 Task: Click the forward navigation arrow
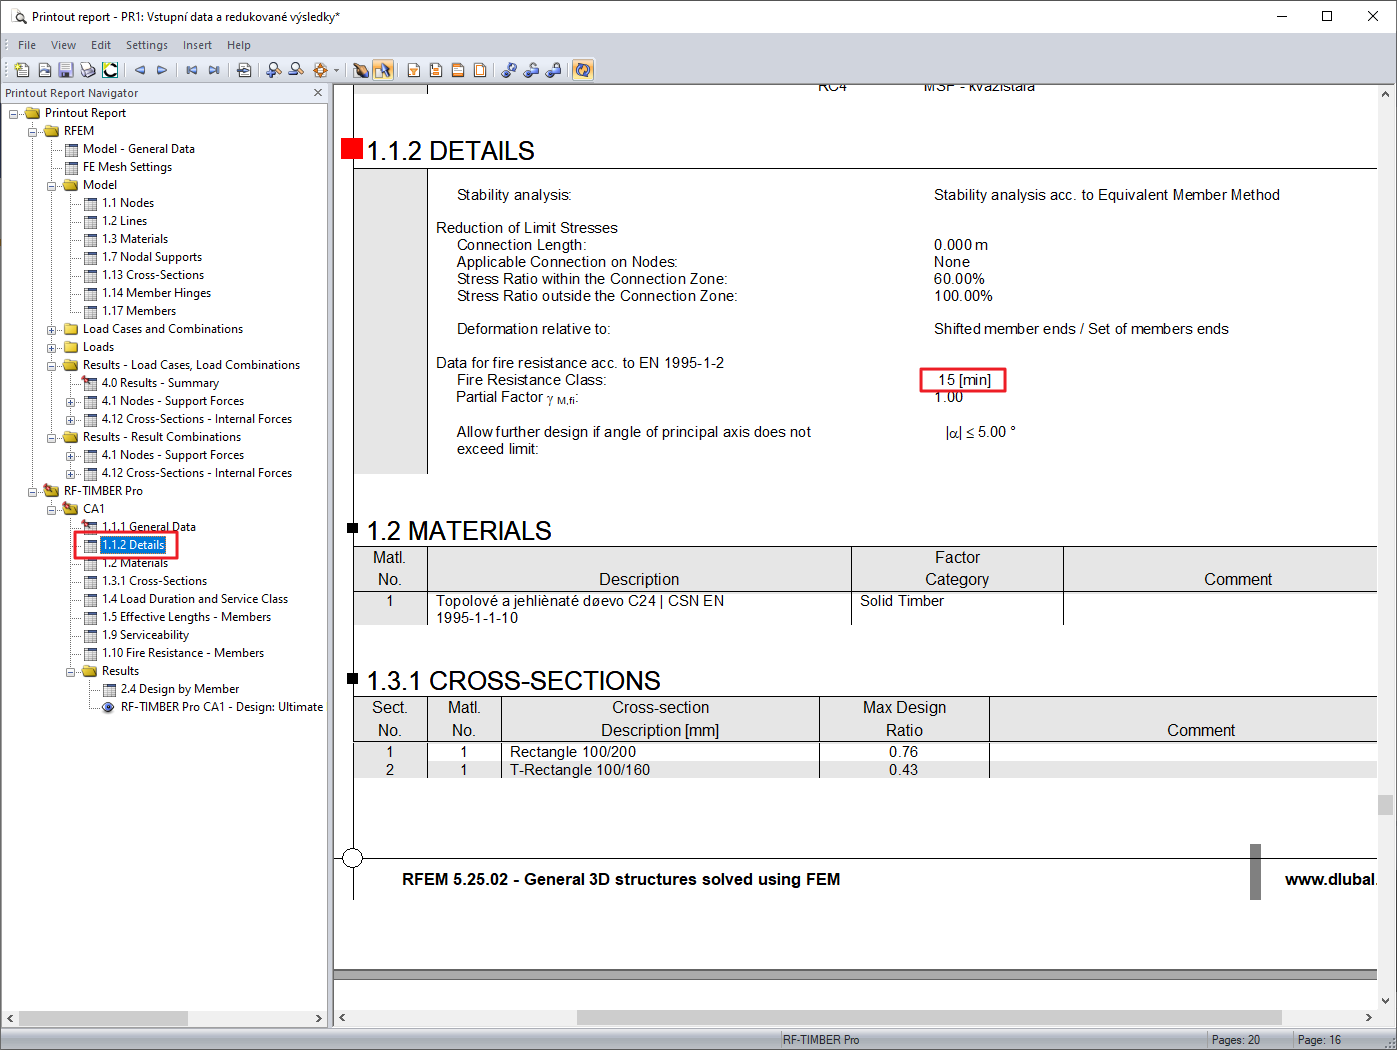point(161,69)
